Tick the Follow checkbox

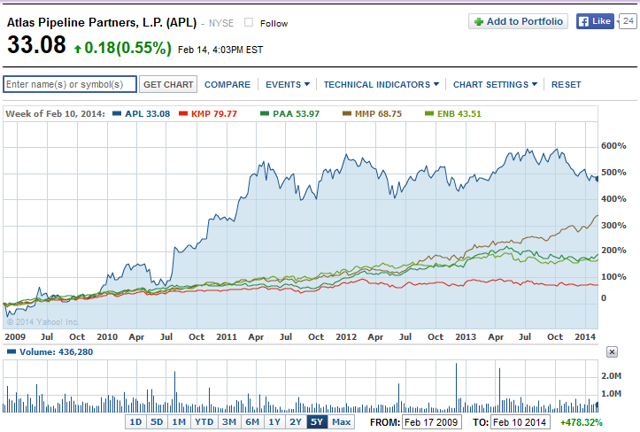(248, 22)
